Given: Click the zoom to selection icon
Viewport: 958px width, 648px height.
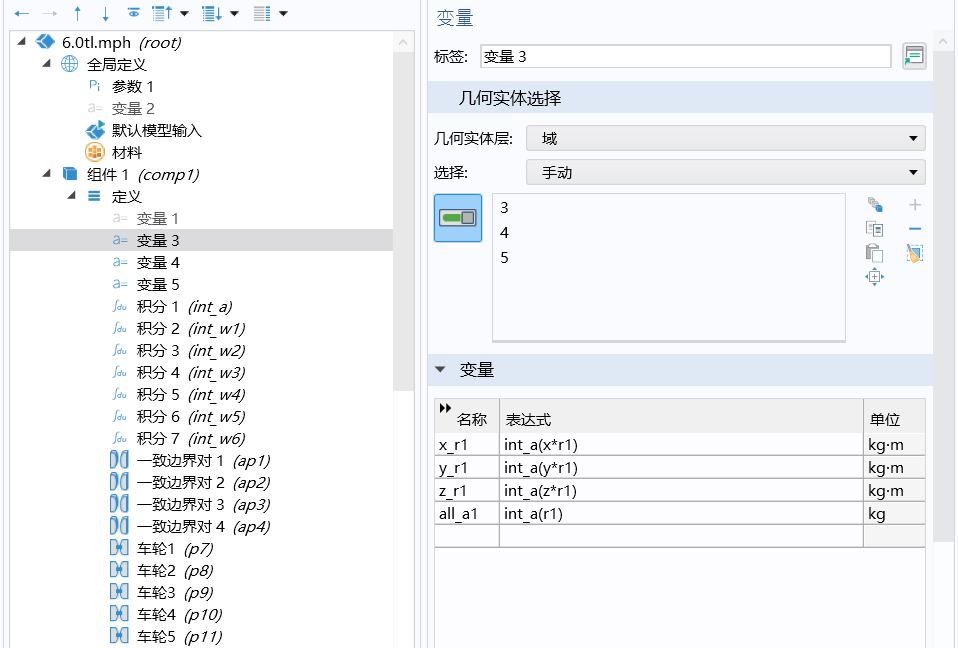Looking at the screenshot, I should (874, 277).
